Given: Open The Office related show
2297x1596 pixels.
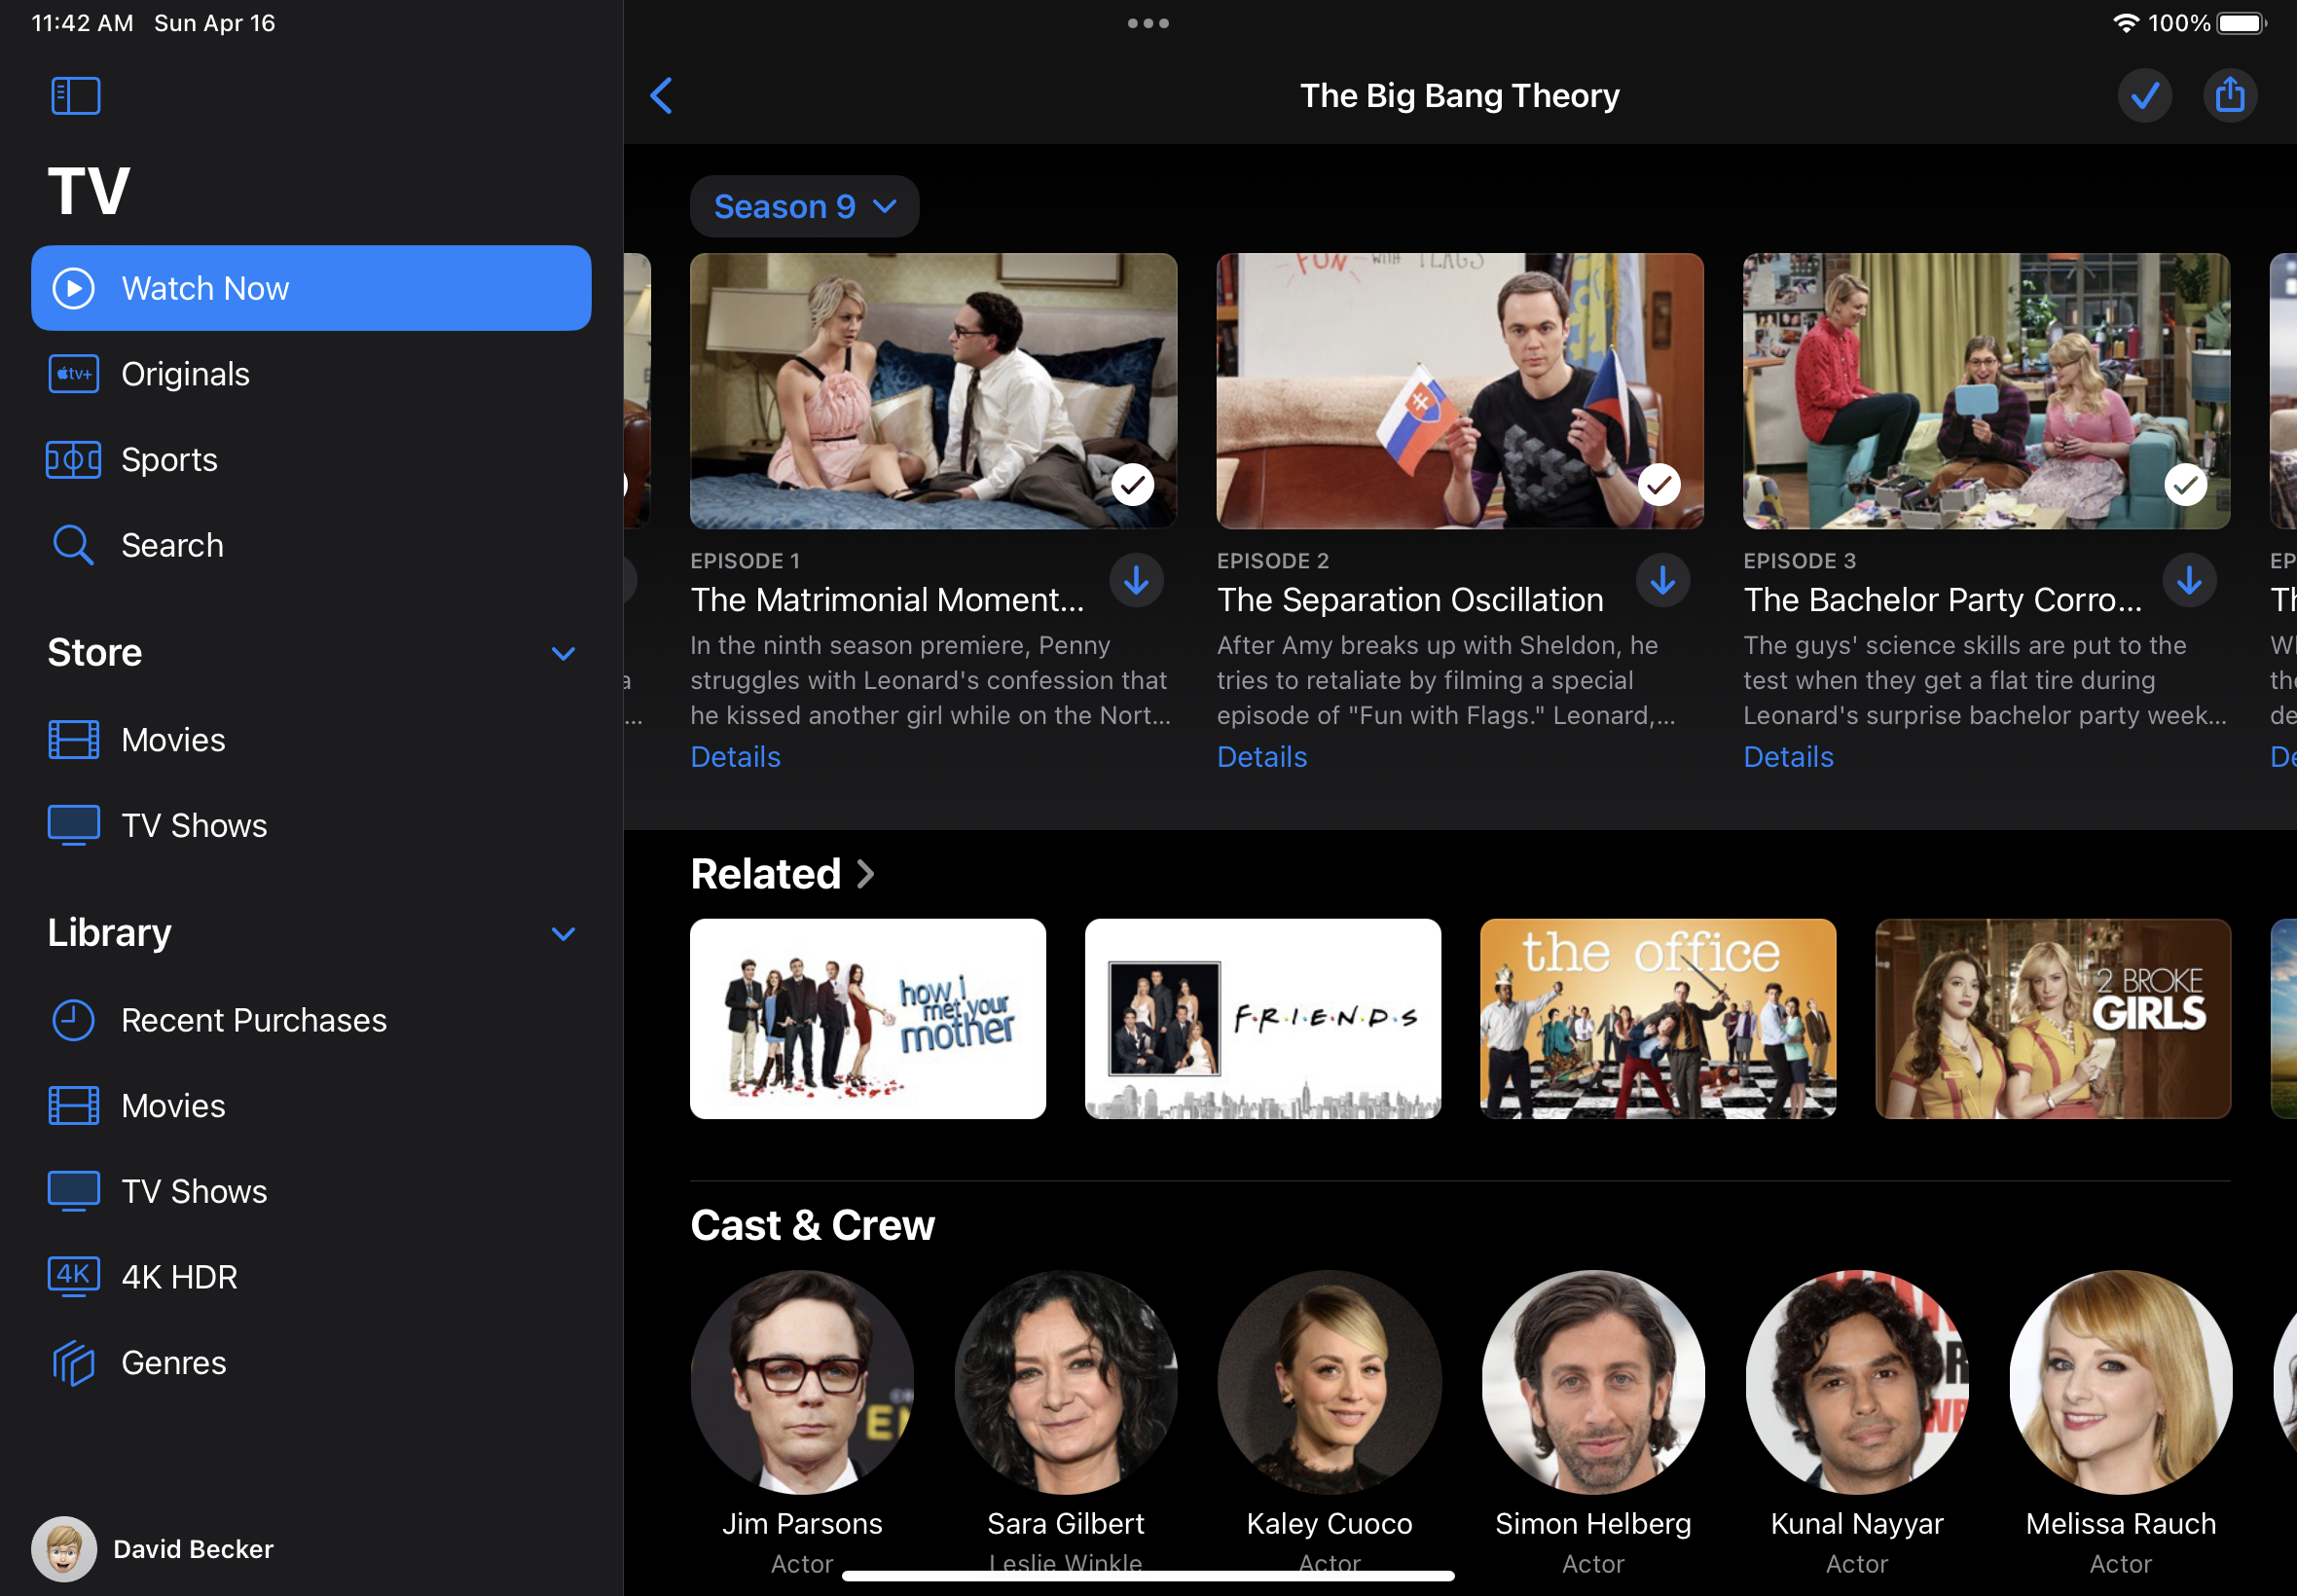Looking at the screenshot, I should click(x=1658, y=1019).
